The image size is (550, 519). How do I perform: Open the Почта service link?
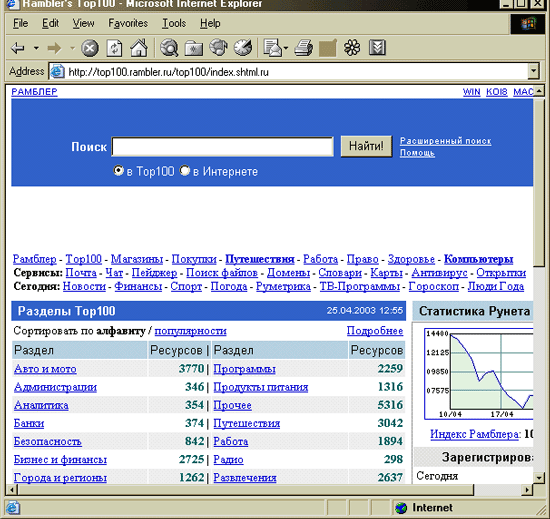click(x=81, y=272)
